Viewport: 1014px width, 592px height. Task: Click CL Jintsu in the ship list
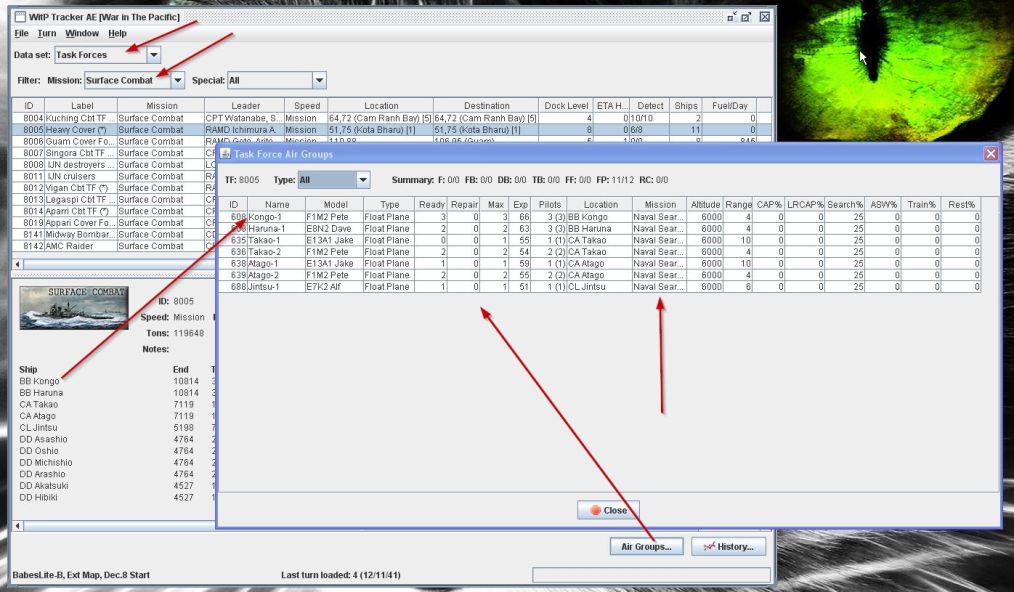point(38,428)
